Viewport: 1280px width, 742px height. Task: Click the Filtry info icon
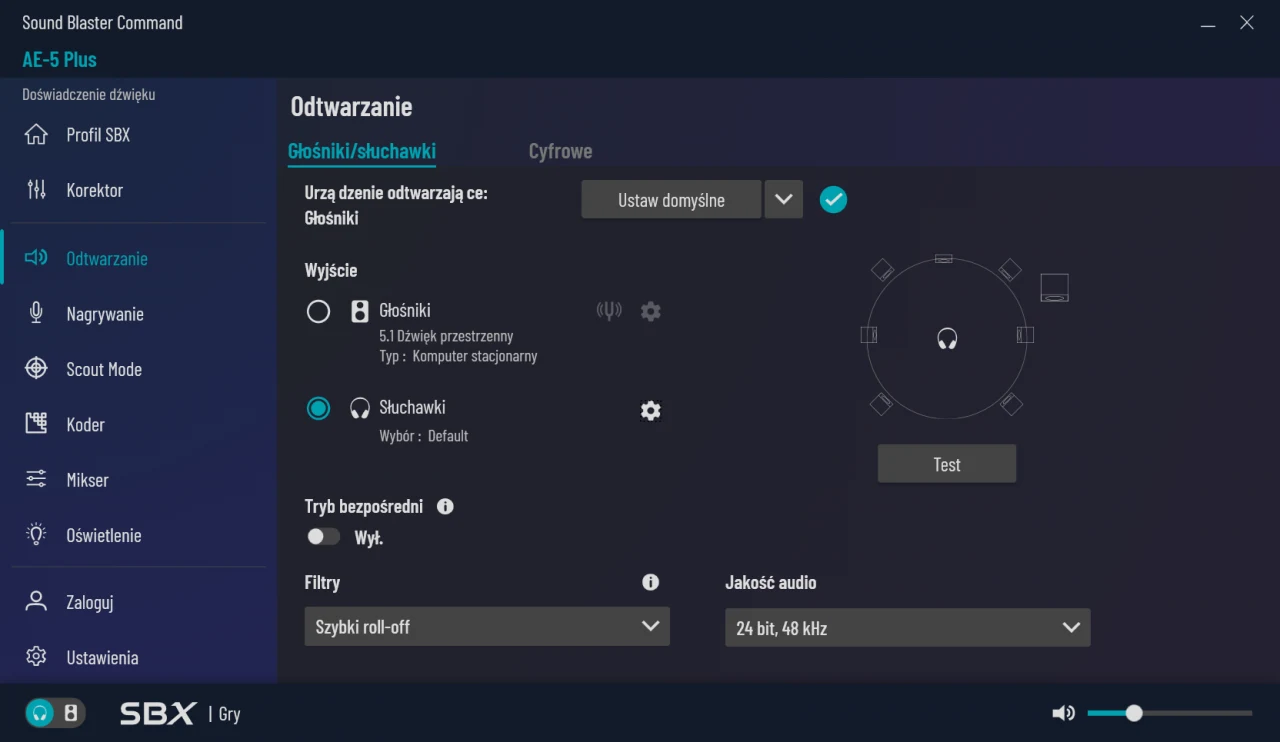650,582
